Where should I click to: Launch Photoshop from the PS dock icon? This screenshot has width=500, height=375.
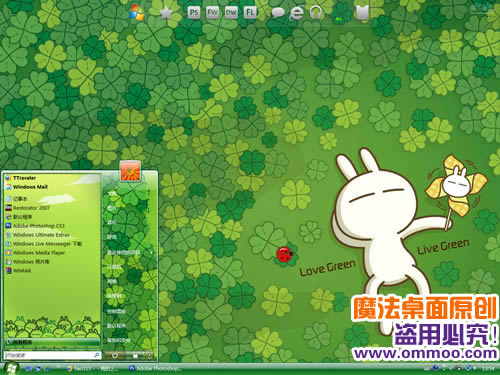[x=194, y=13]
